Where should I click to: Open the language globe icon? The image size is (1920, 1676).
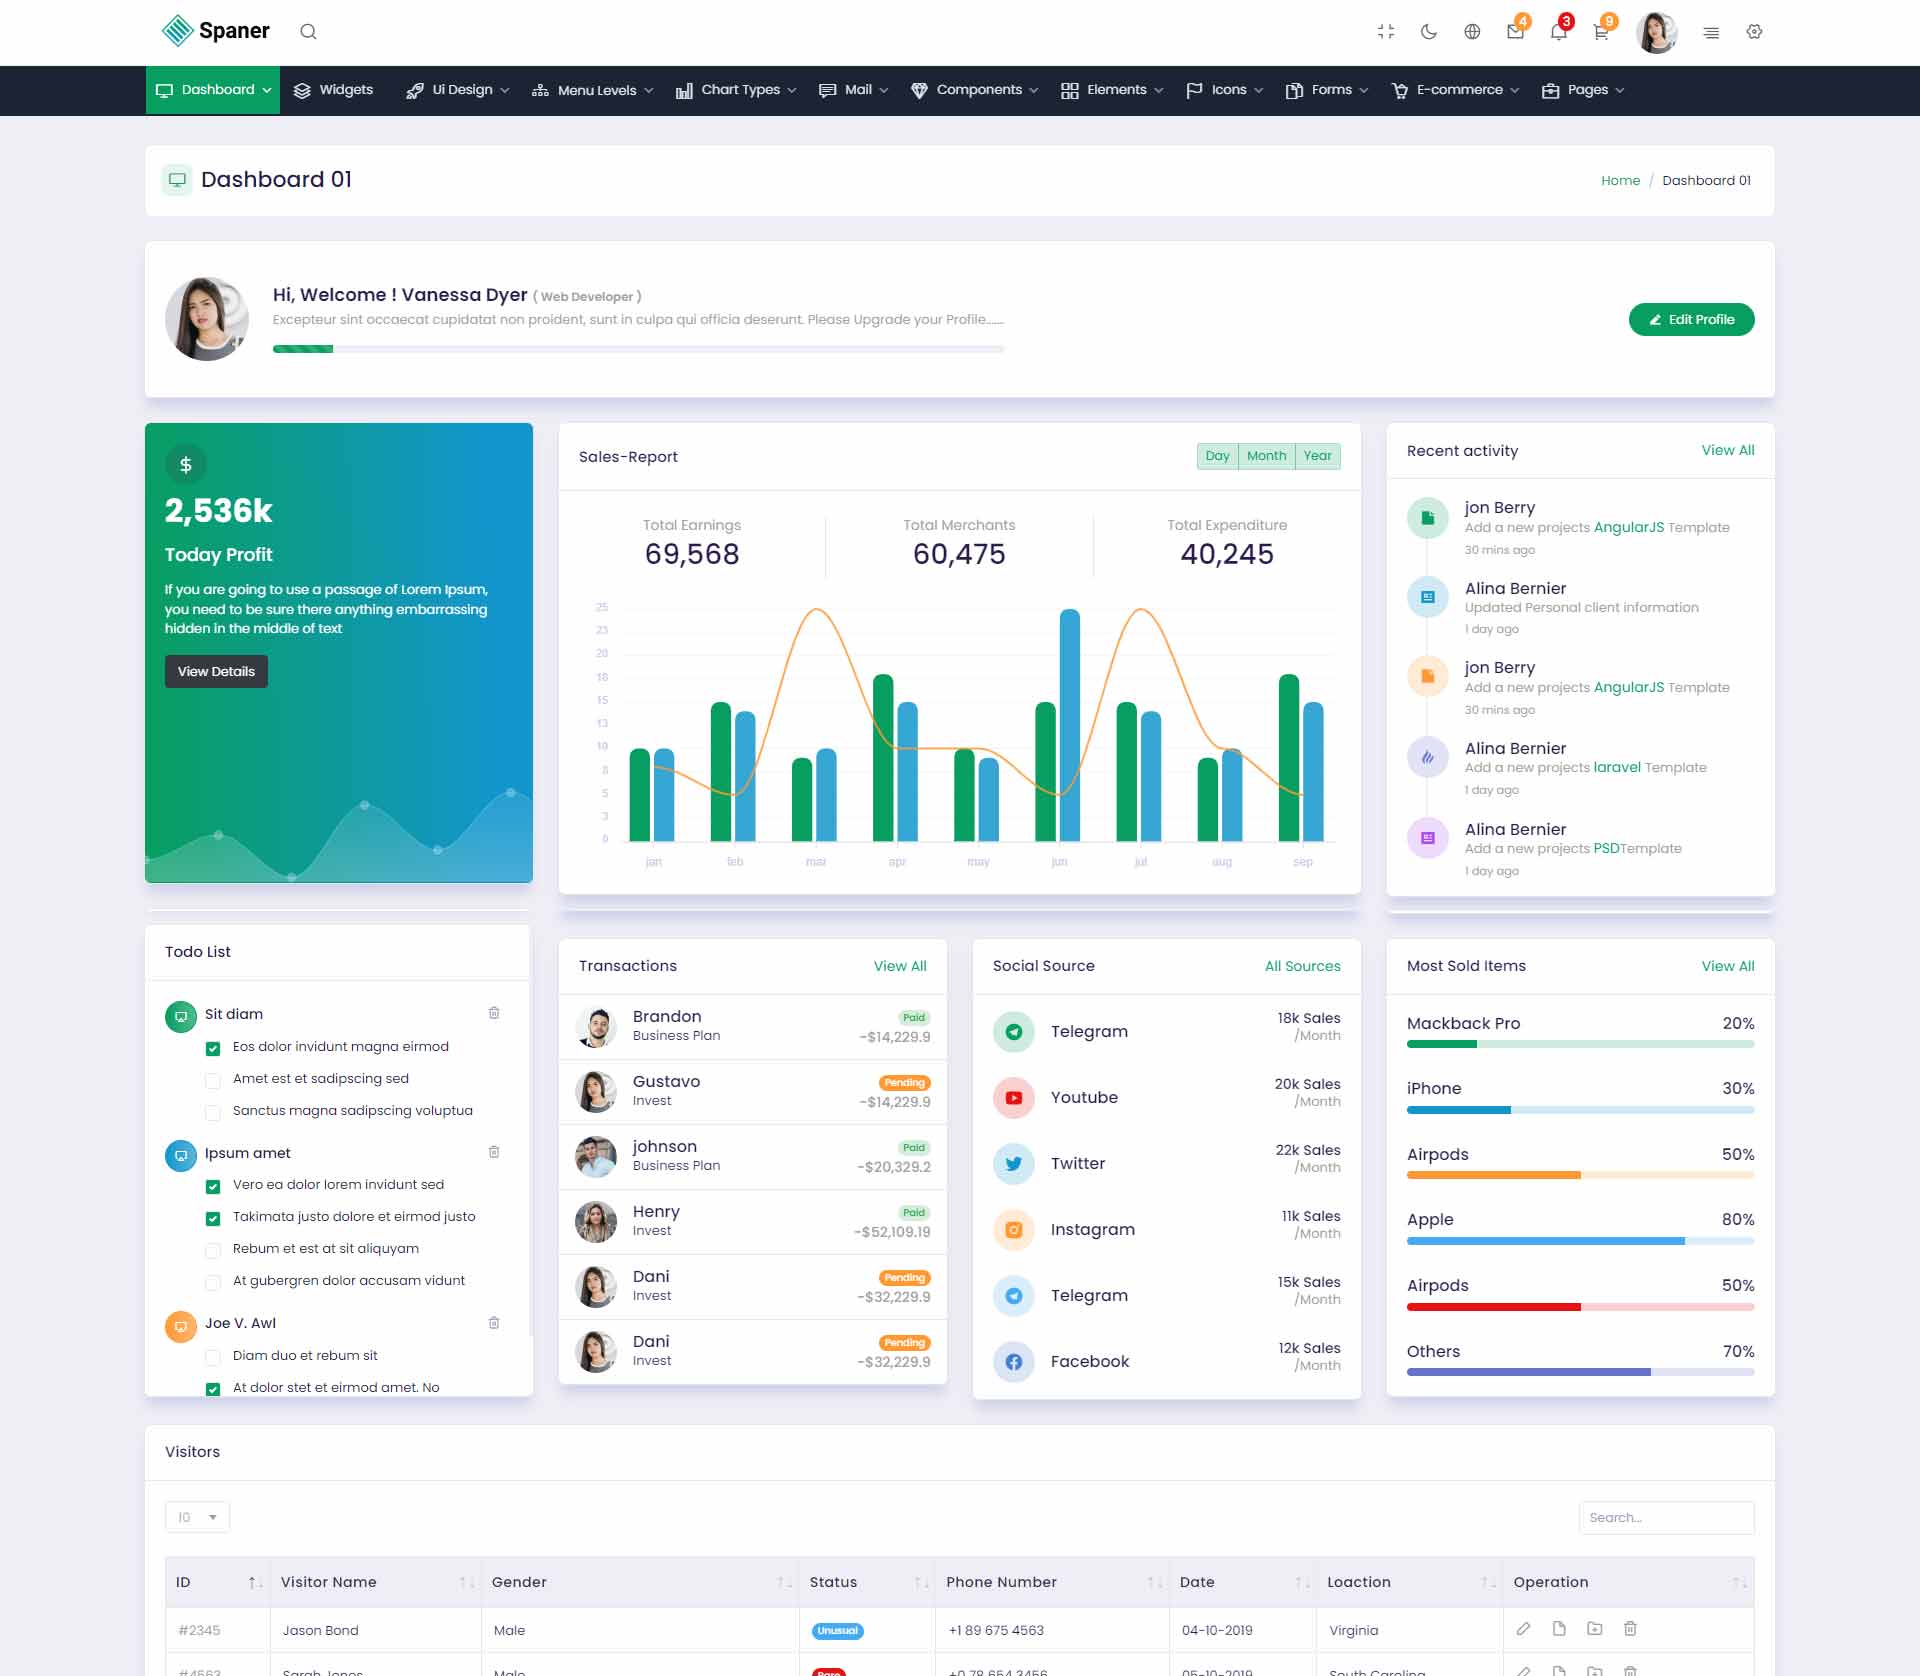coord(1471,32)
